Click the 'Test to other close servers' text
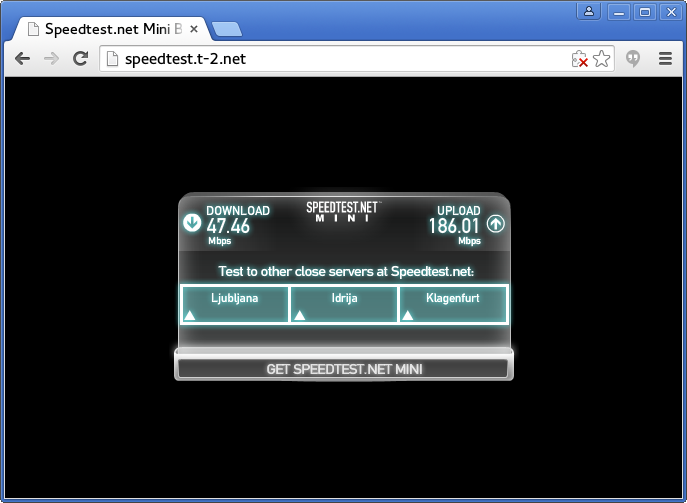Image resolution: width=687 pixels, height=503 pixels. click(346, 271)
